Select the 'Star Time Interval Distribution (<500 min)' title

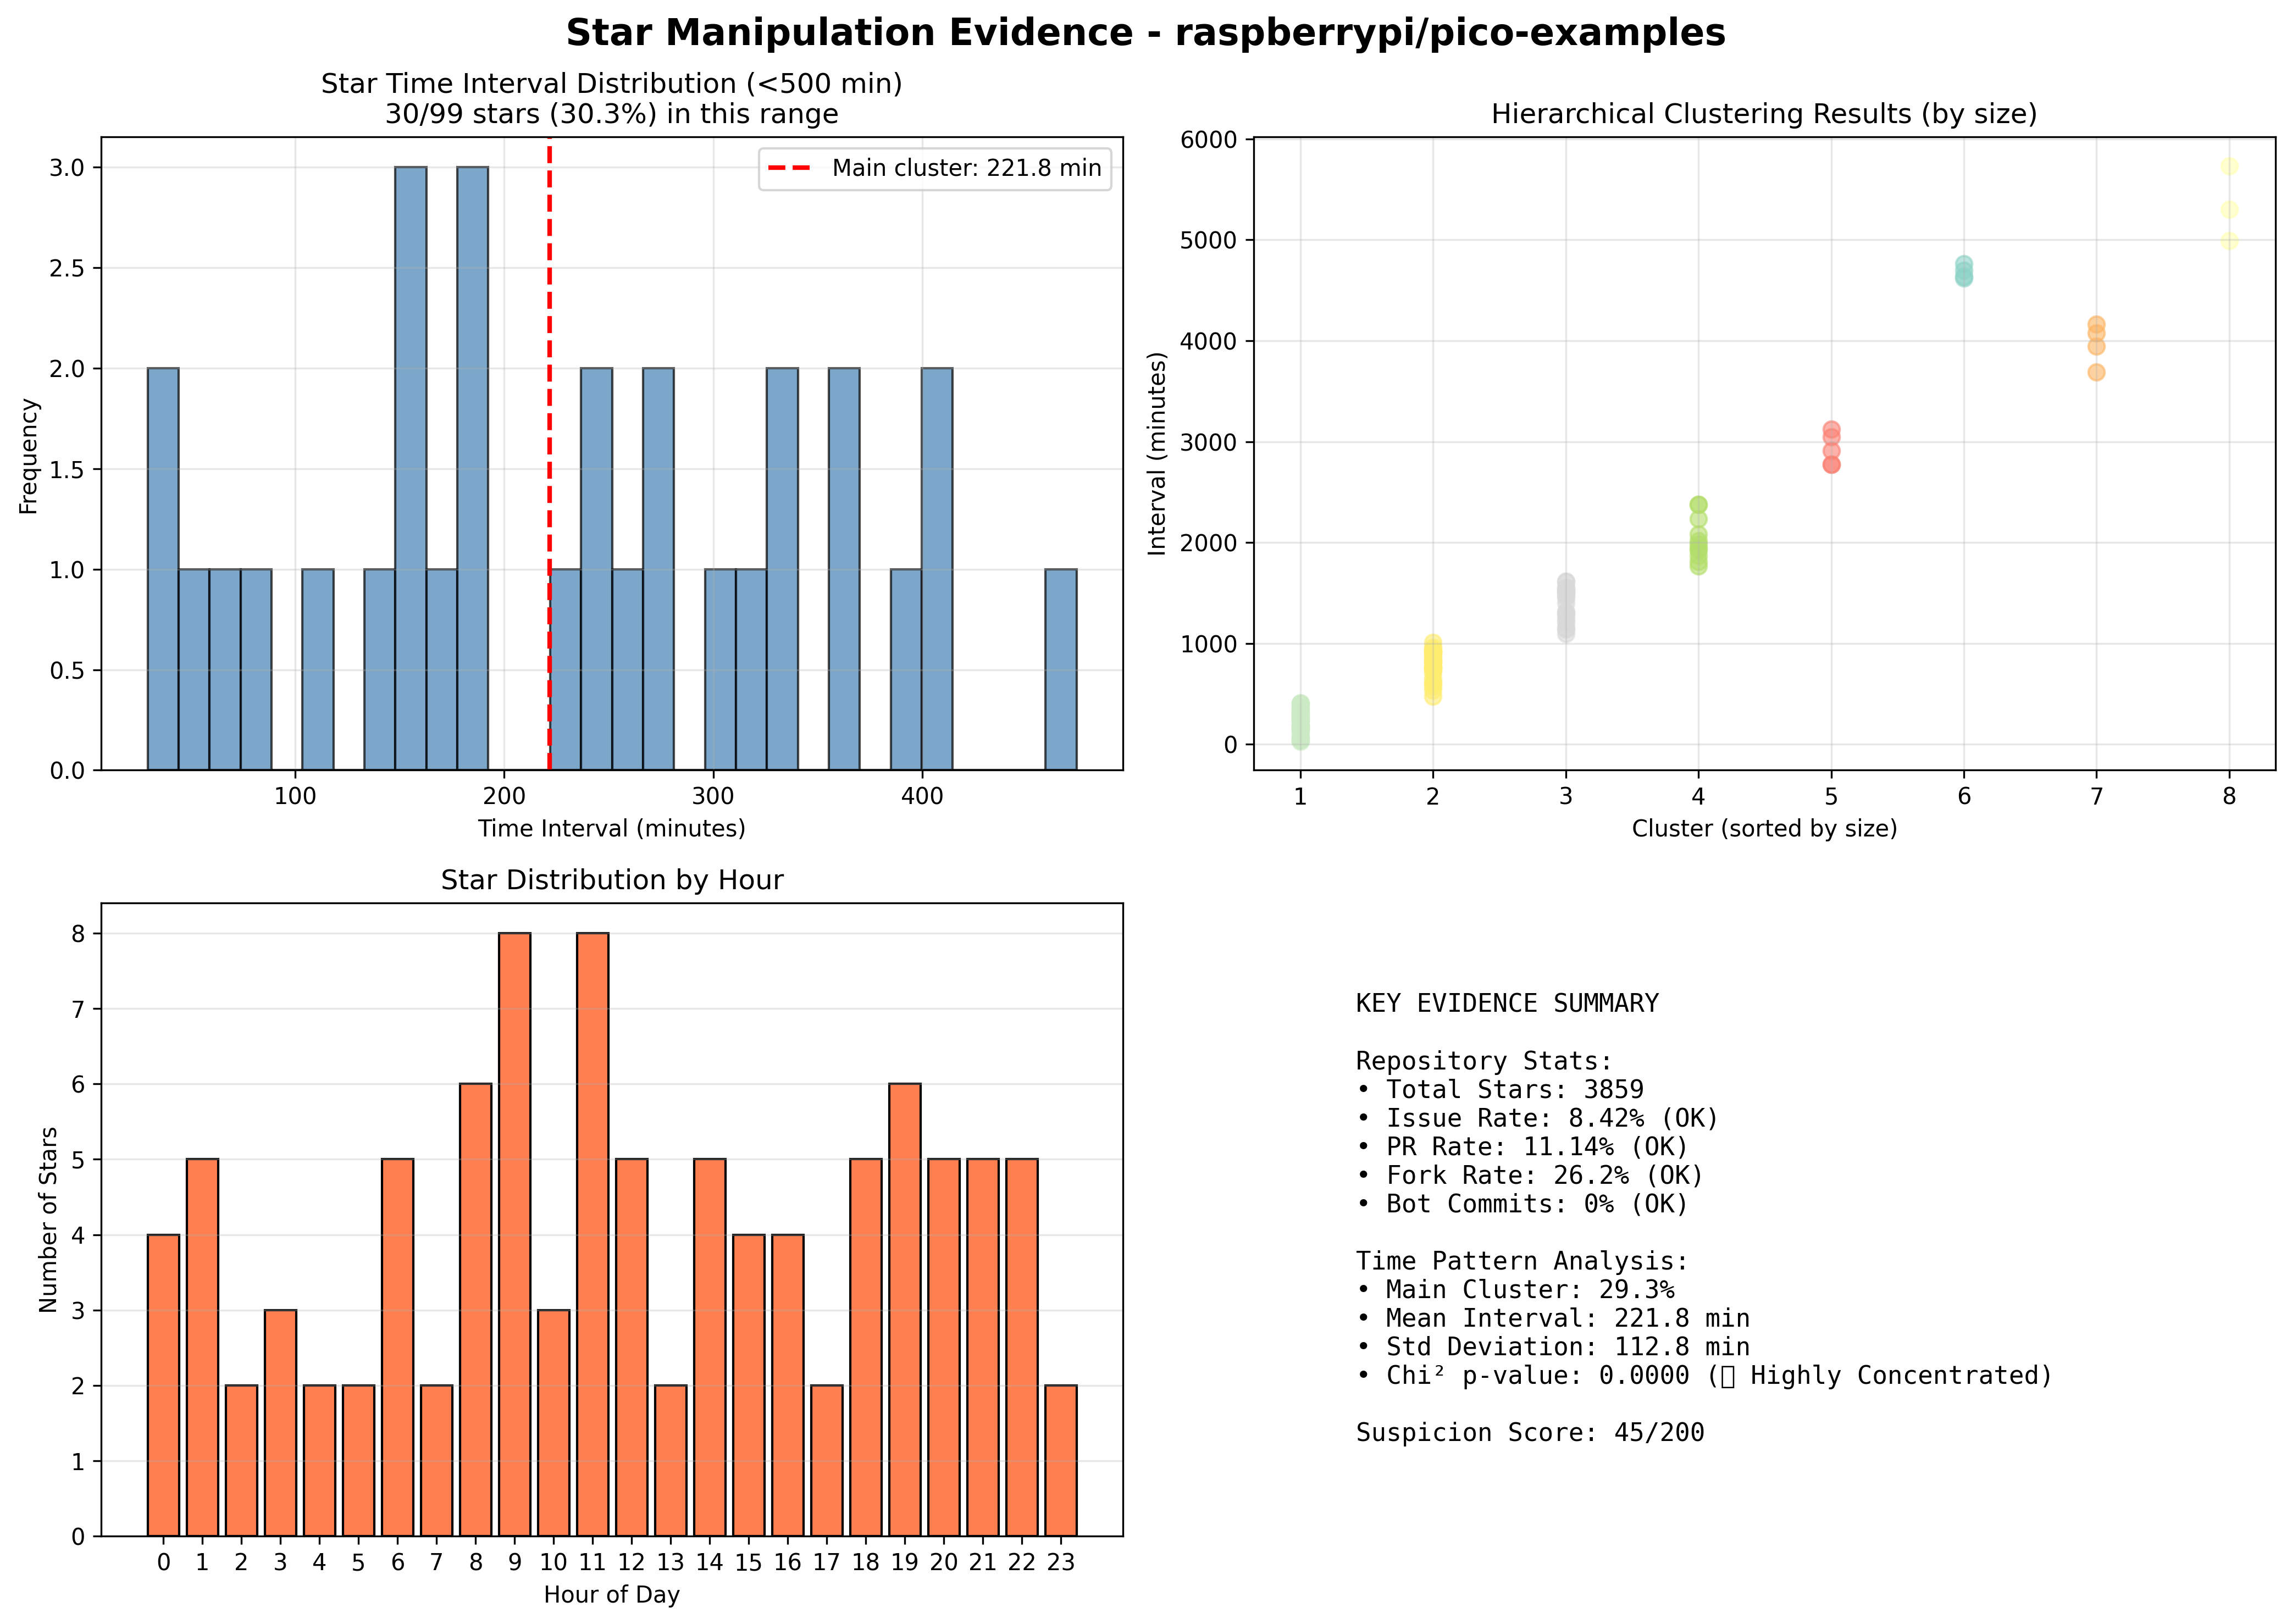click(x=611, y=84)
